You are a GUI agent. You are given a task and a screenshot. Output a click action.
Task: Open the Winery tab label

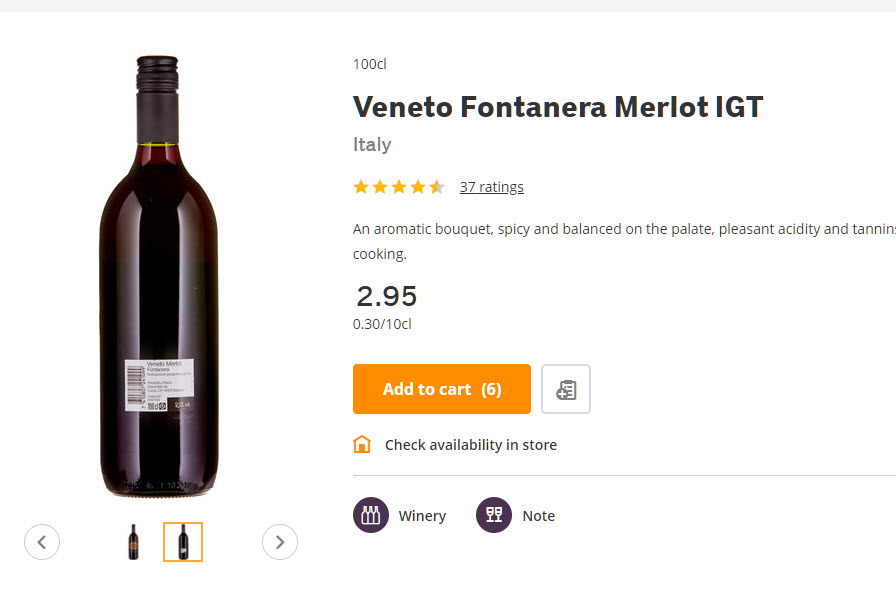click(x=422, y=516)
